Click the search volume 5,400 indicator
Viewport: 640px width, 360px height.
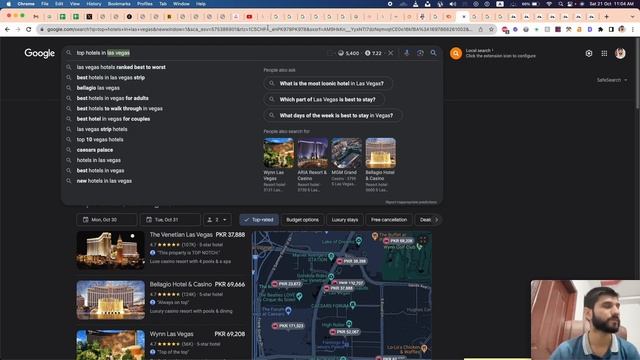pos(348,53)
